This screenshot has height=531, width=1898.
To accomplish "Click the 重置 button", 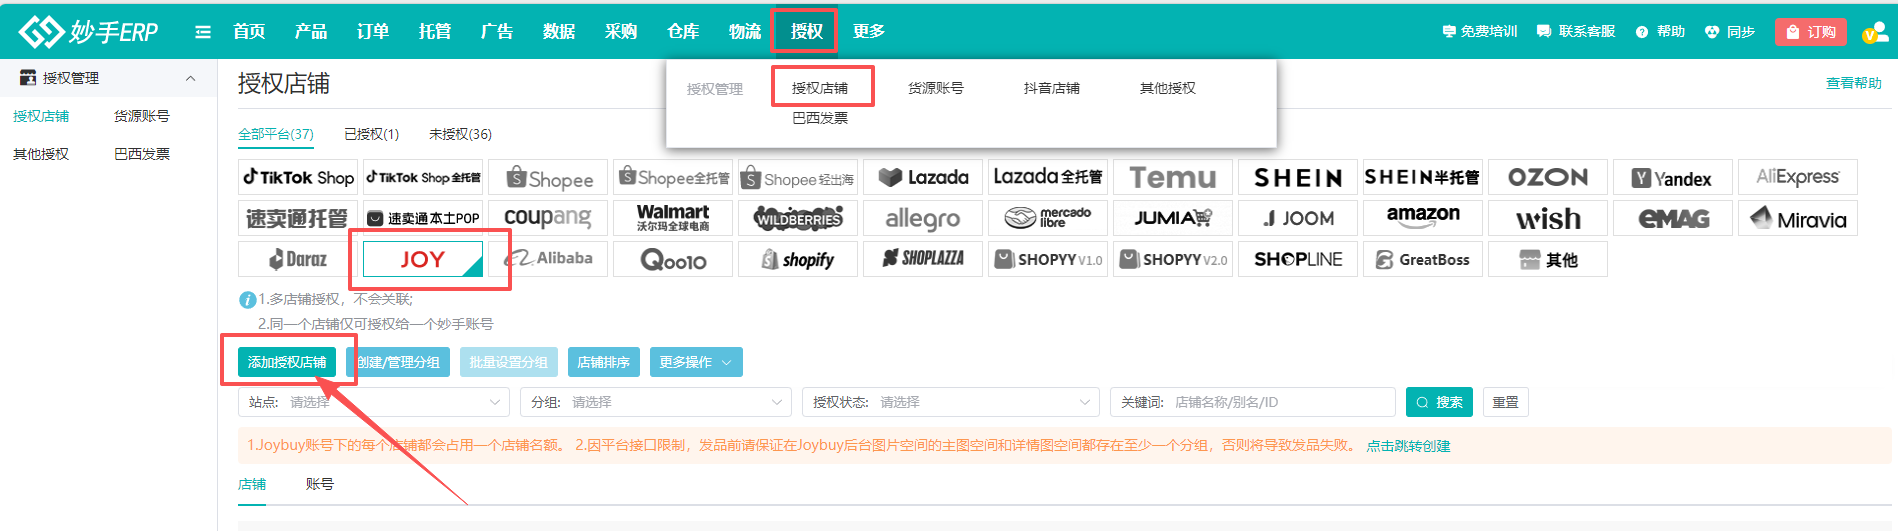I will click(x=1505, y=402).
